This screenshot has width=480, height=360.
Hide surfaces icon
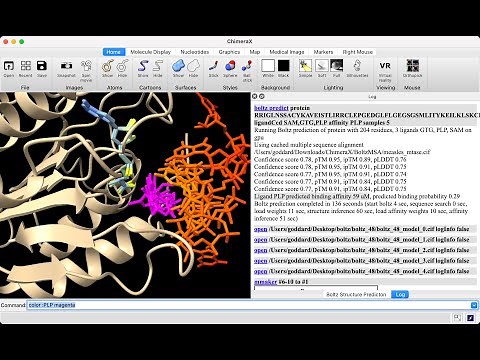tap(193, 66)
